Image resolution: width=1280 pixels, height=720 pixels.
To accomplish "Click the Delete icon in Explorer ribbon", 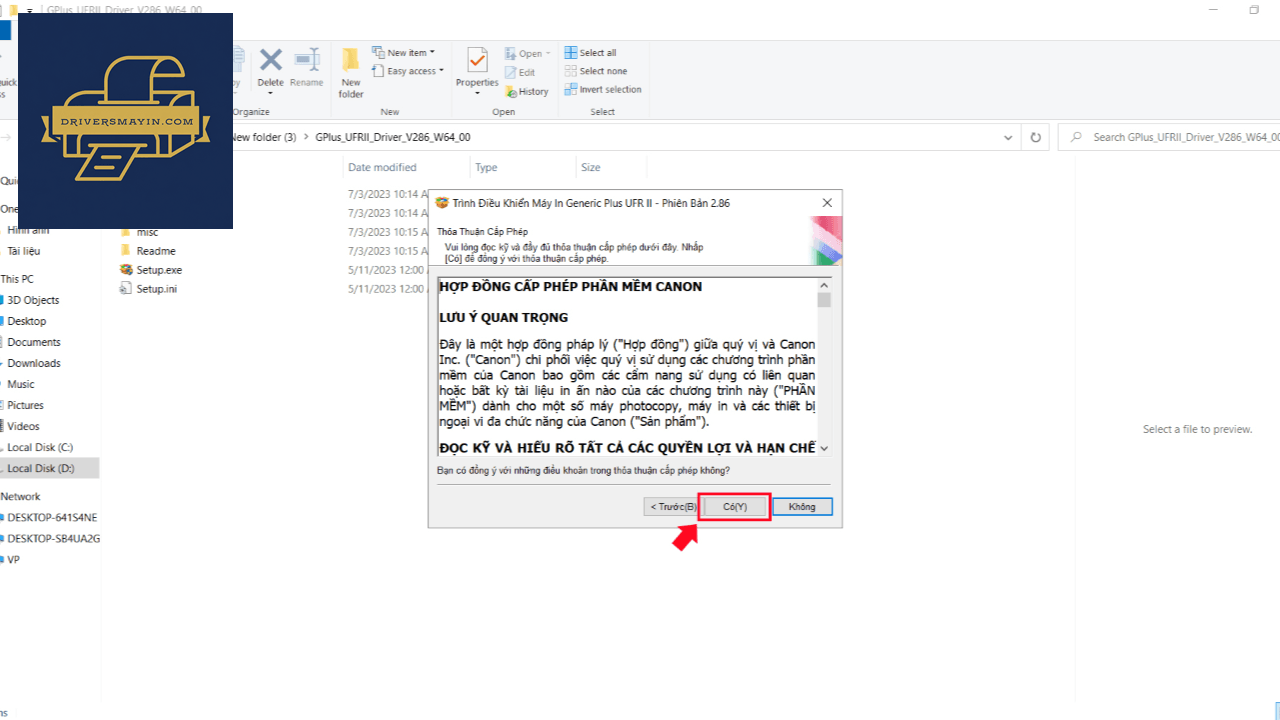I will click(270, 60).
